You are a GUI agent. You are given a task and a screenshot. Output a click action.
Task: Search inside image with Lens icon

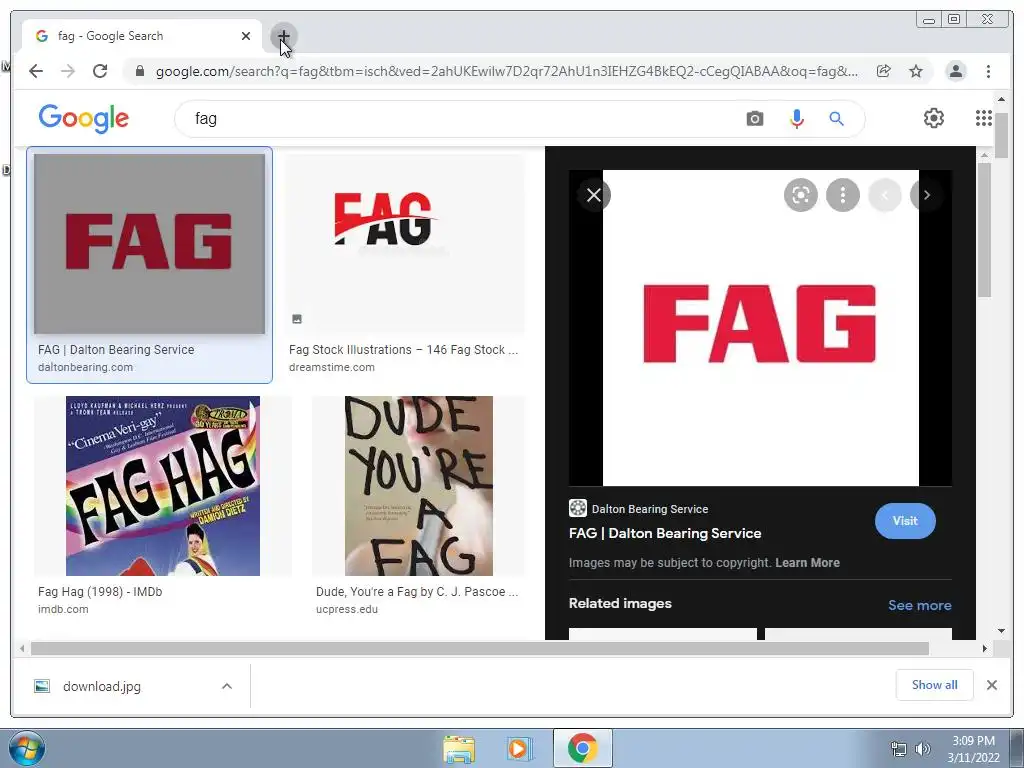click(x=801, y=195)
